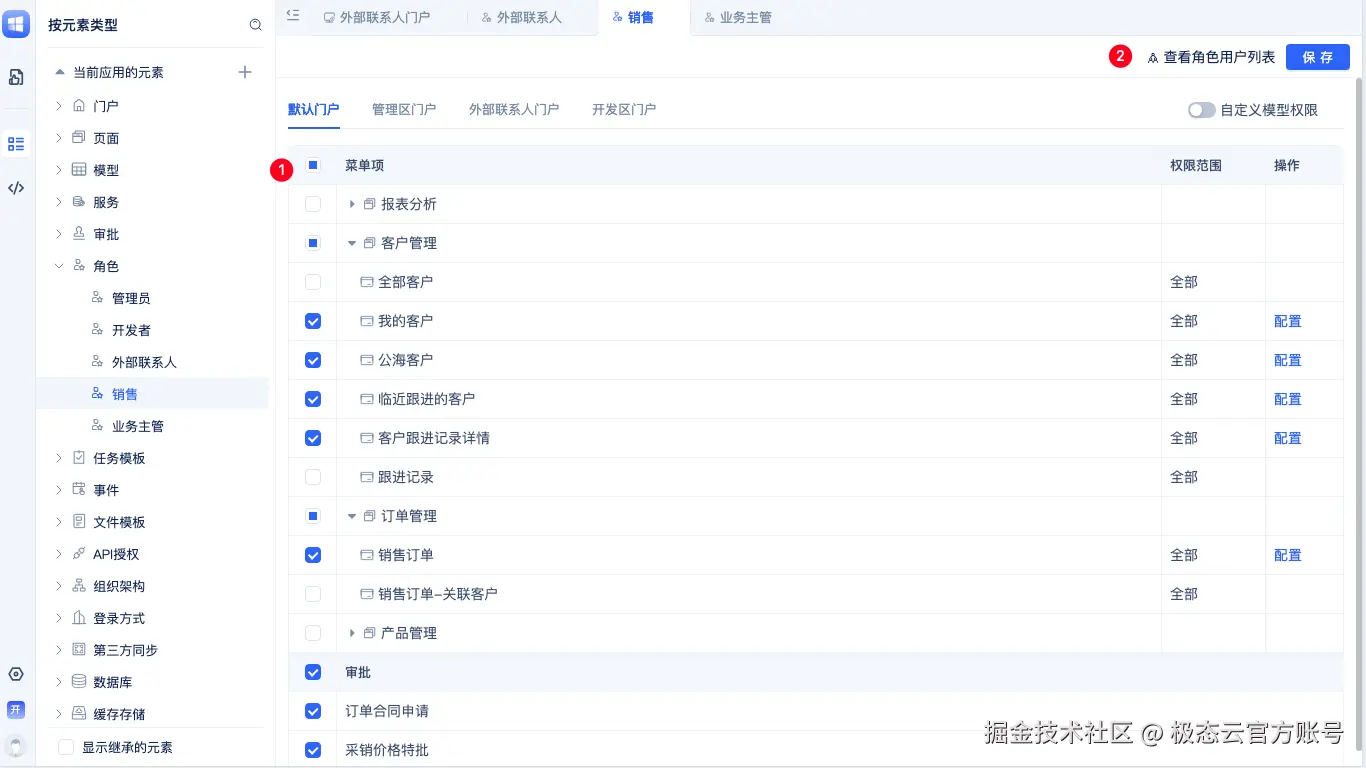Viewport: 1366px width, 768px height.
Task: Switch to the 外部联系人门户 editor tab
Action: point(377,18)
